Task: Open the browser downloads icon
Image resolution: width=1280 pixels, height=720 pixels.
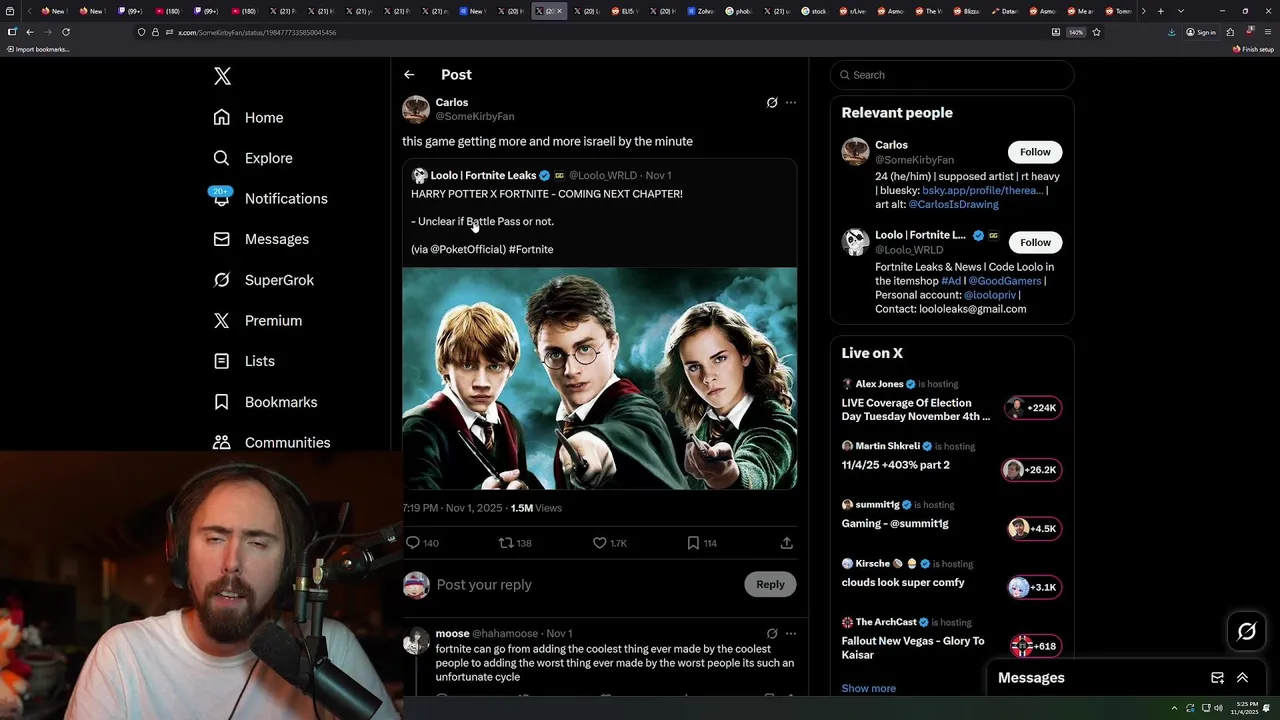Action: tap(1171, 32)
